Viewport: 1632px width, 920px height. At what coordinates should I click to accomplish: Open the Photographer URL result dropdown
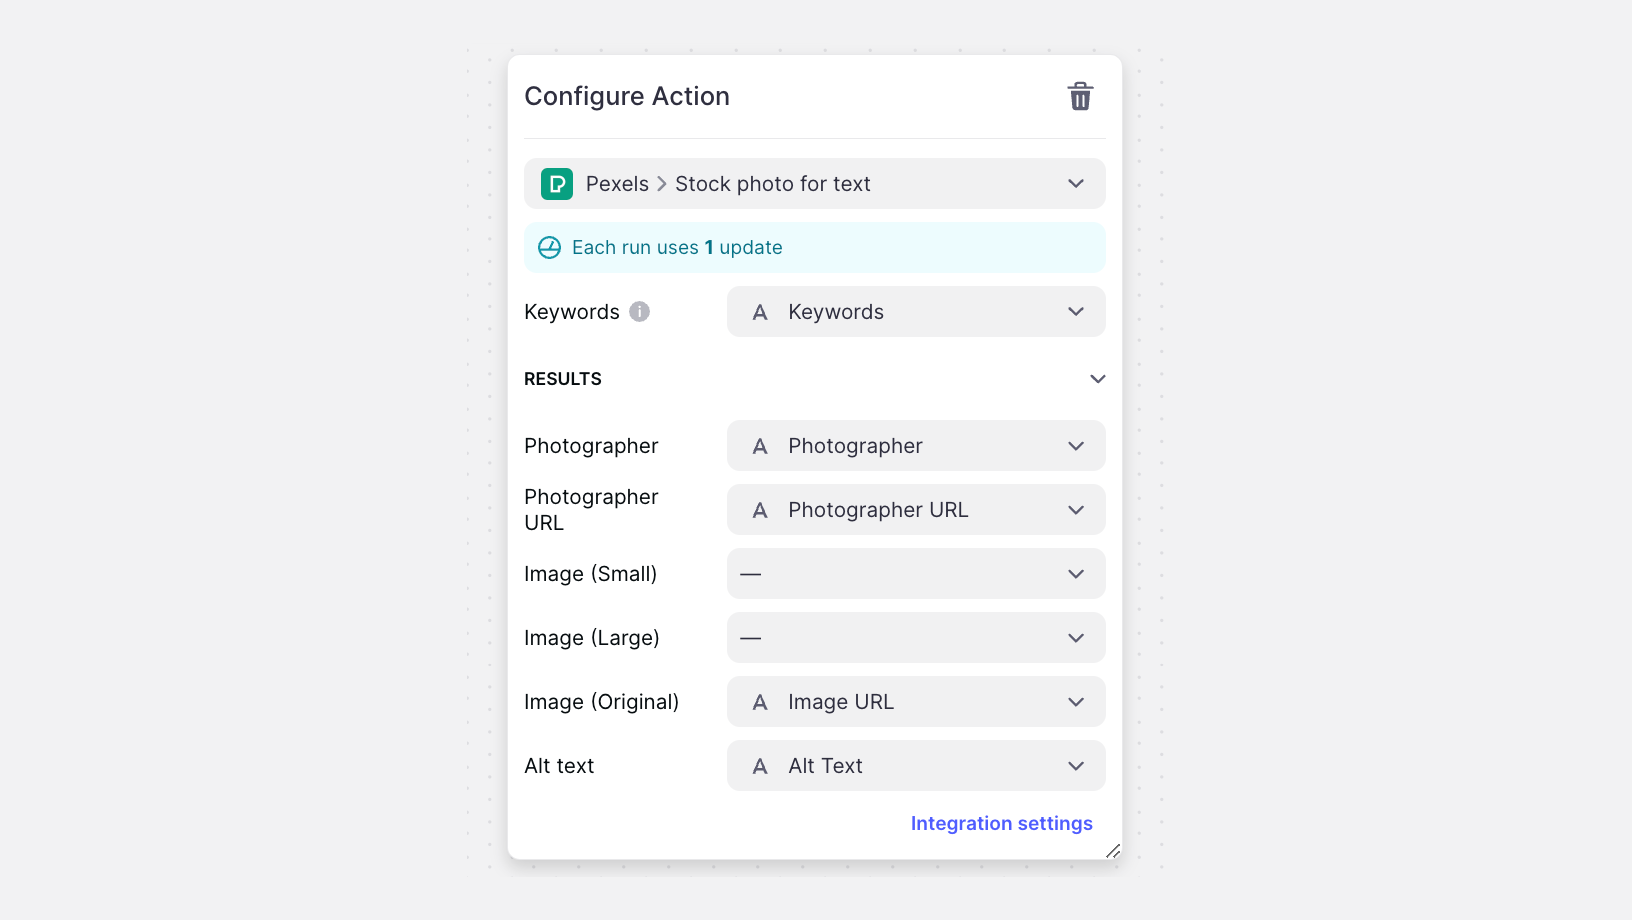click(1075, 509)
